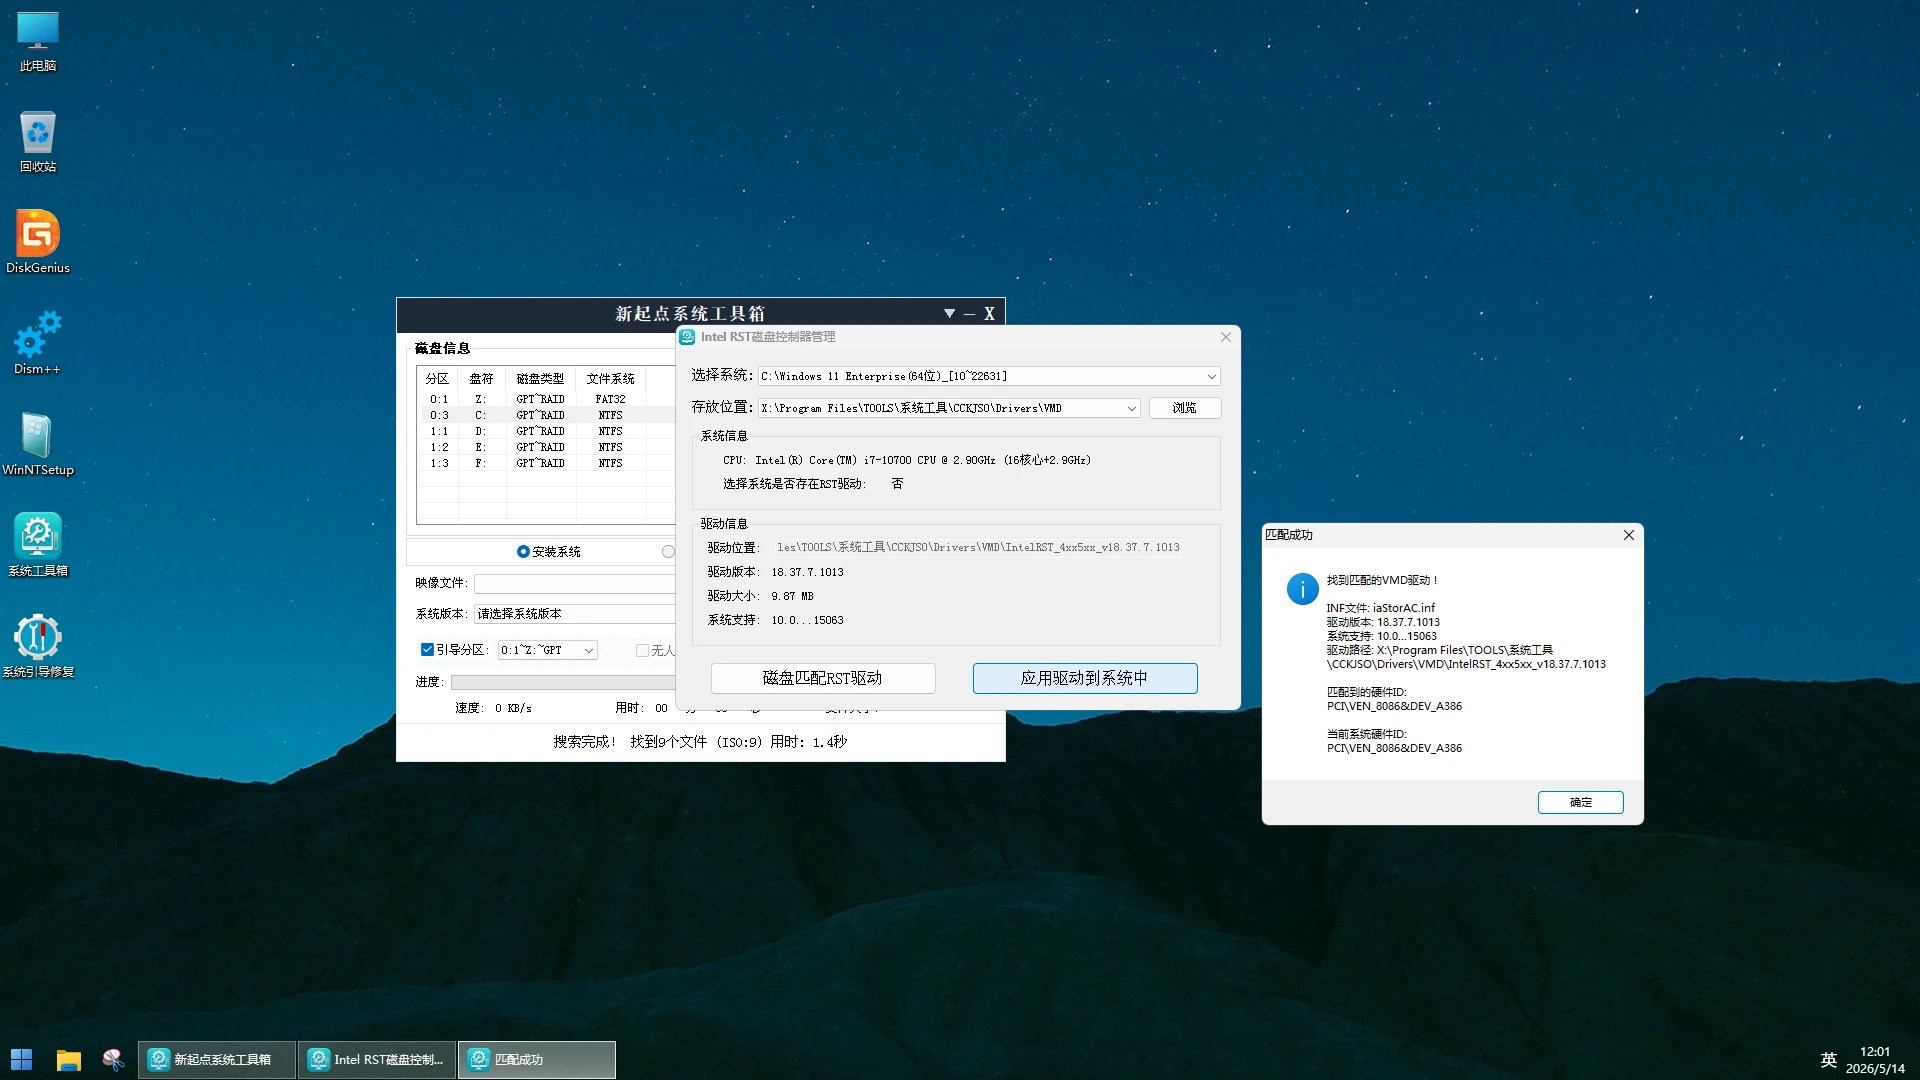Open the 系统引导修复 desktop icon
Screen dimensions: 1920x1080
point(38,646)
